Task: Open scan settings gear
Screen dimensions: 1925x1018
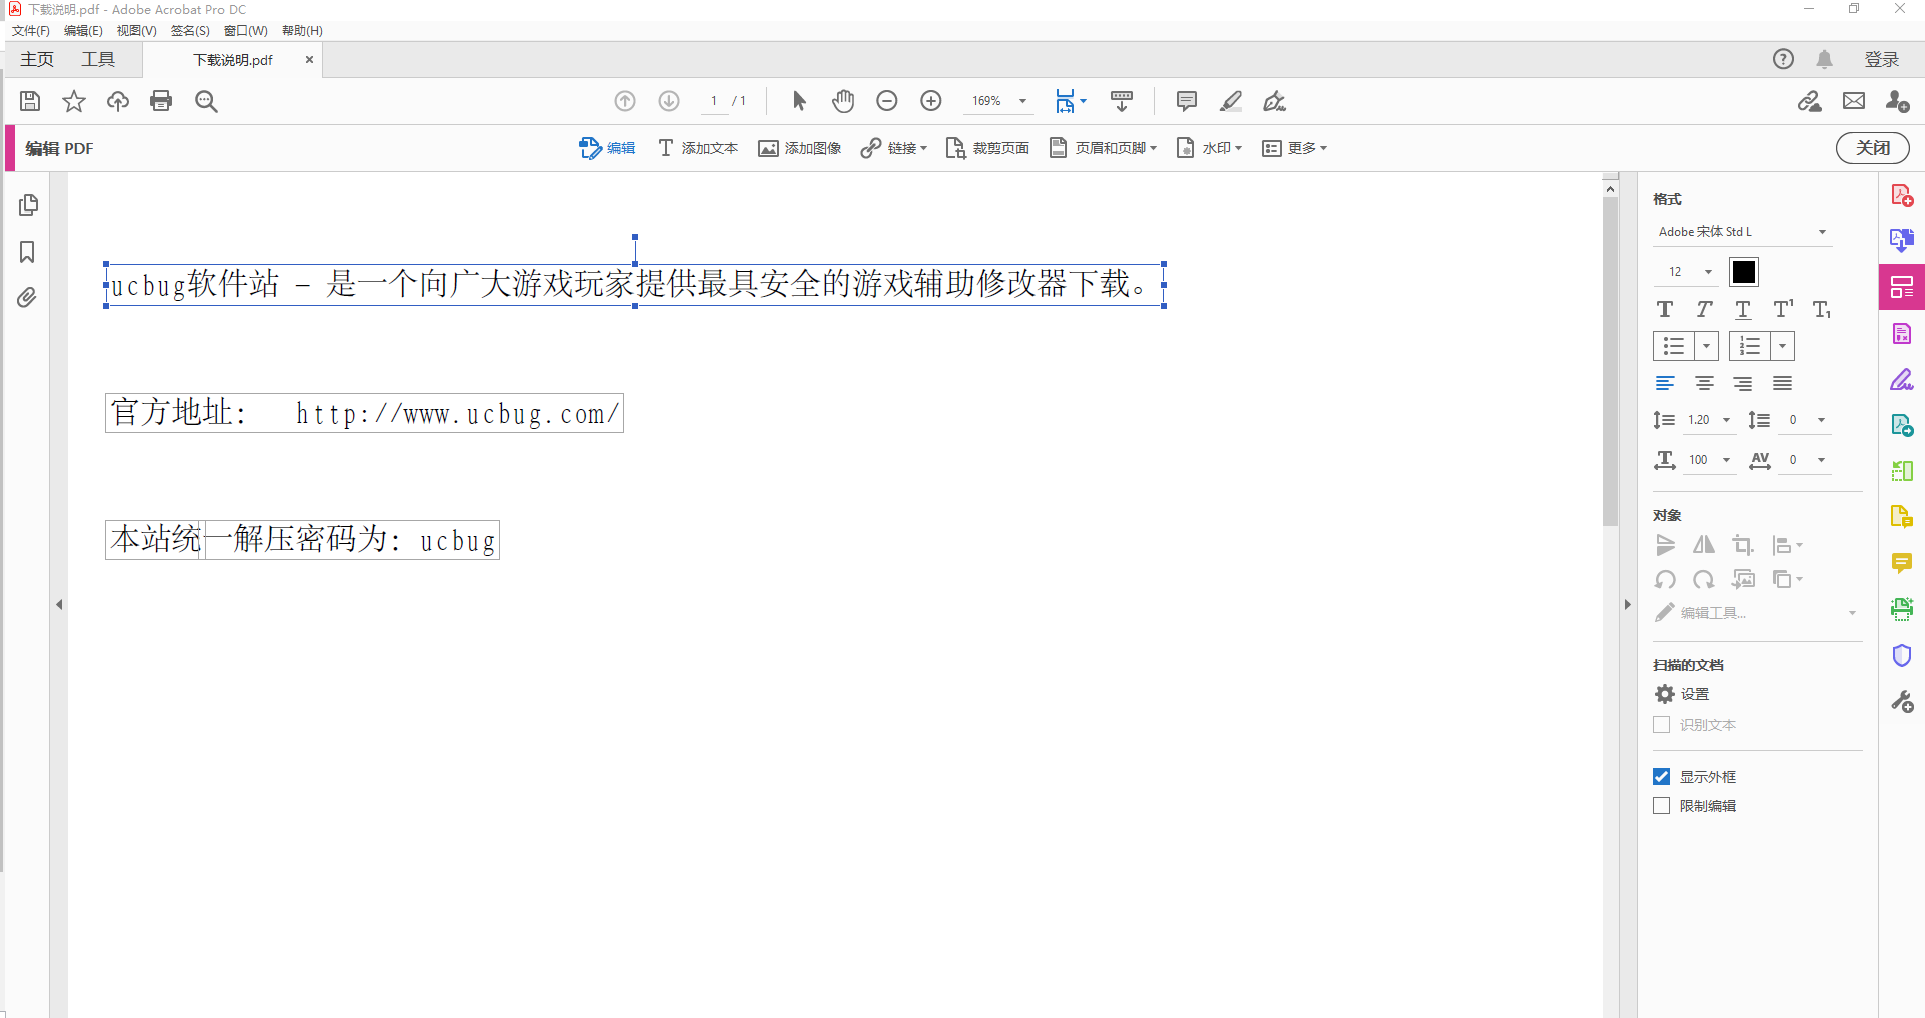Action: tap(1664, 694)
